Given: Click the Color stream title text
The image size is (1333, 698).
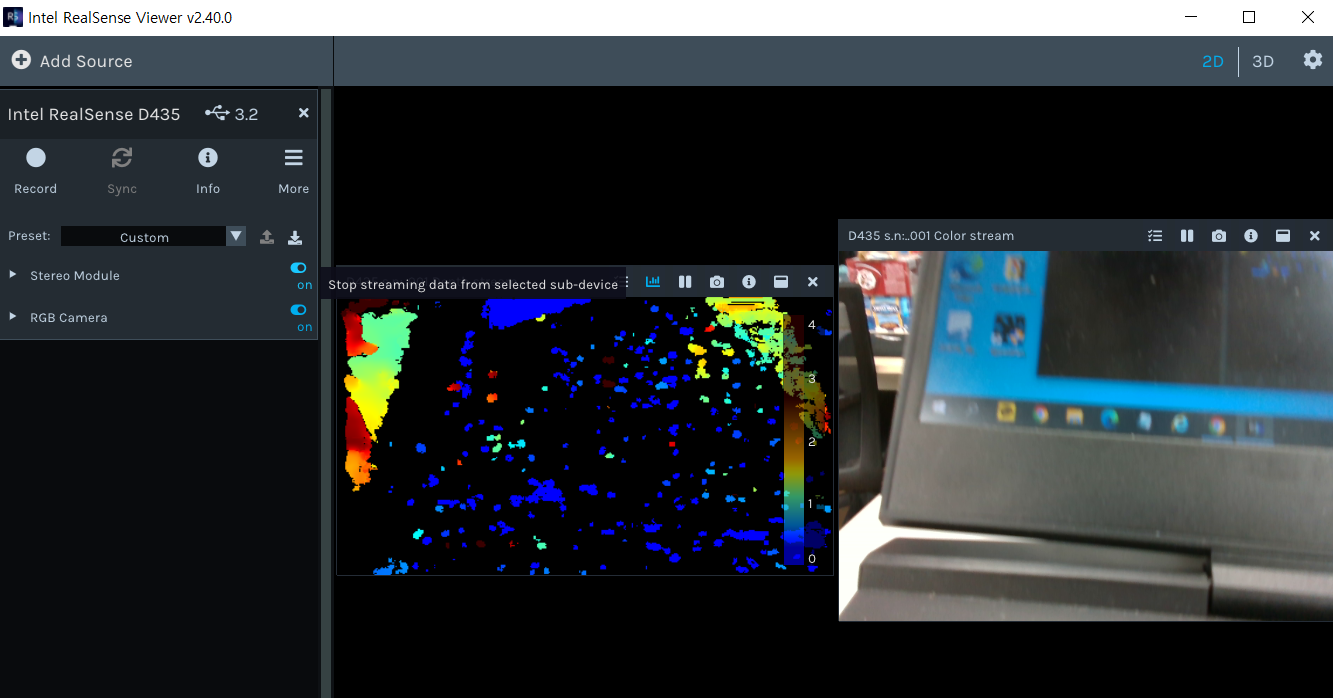Looking at the screenshot, I should click(931, 236).
